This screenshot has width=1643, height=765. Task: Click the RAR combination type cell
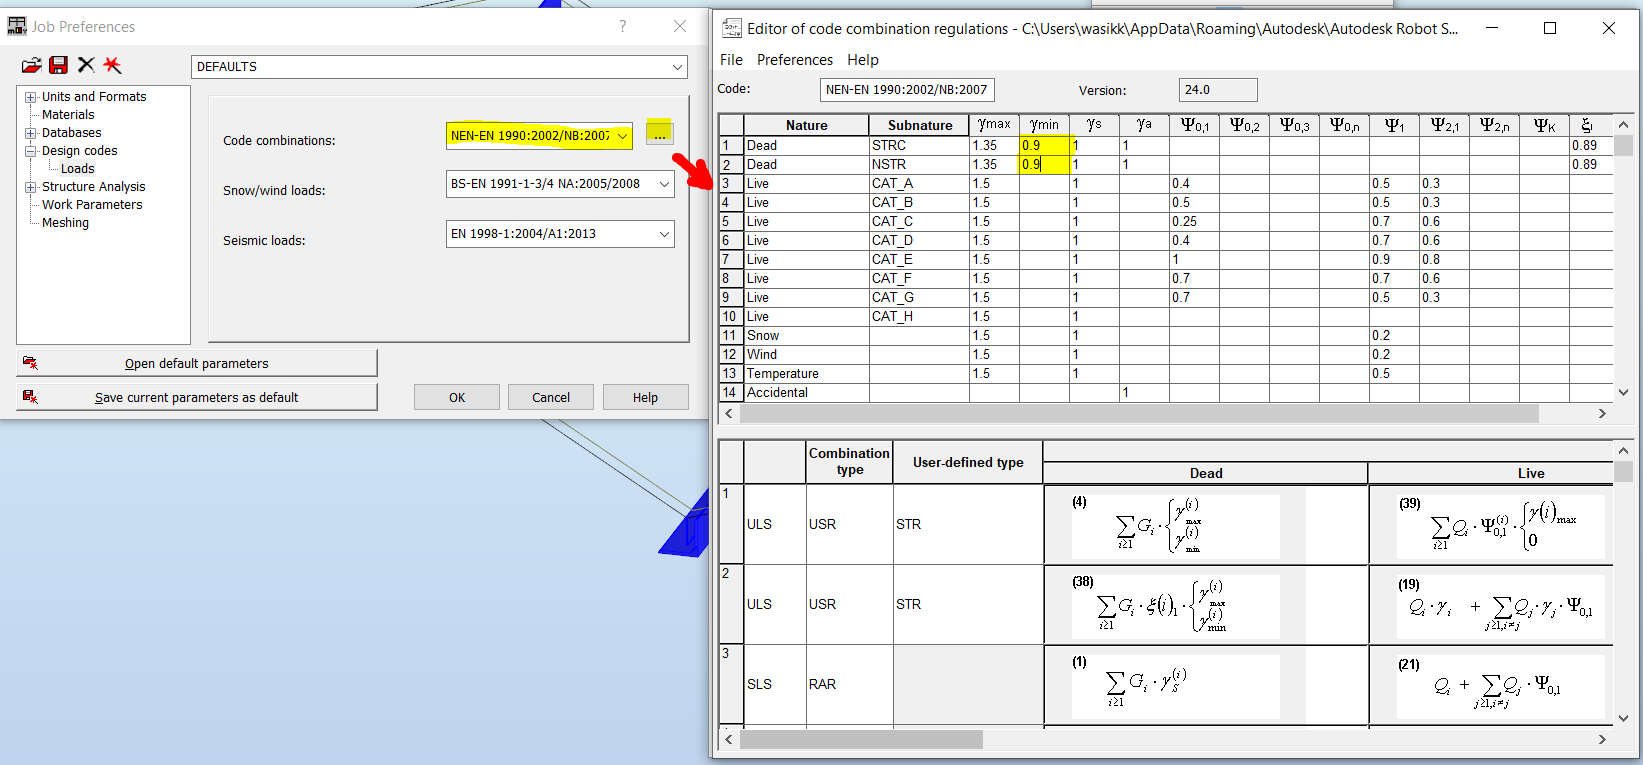click(849, 685)
